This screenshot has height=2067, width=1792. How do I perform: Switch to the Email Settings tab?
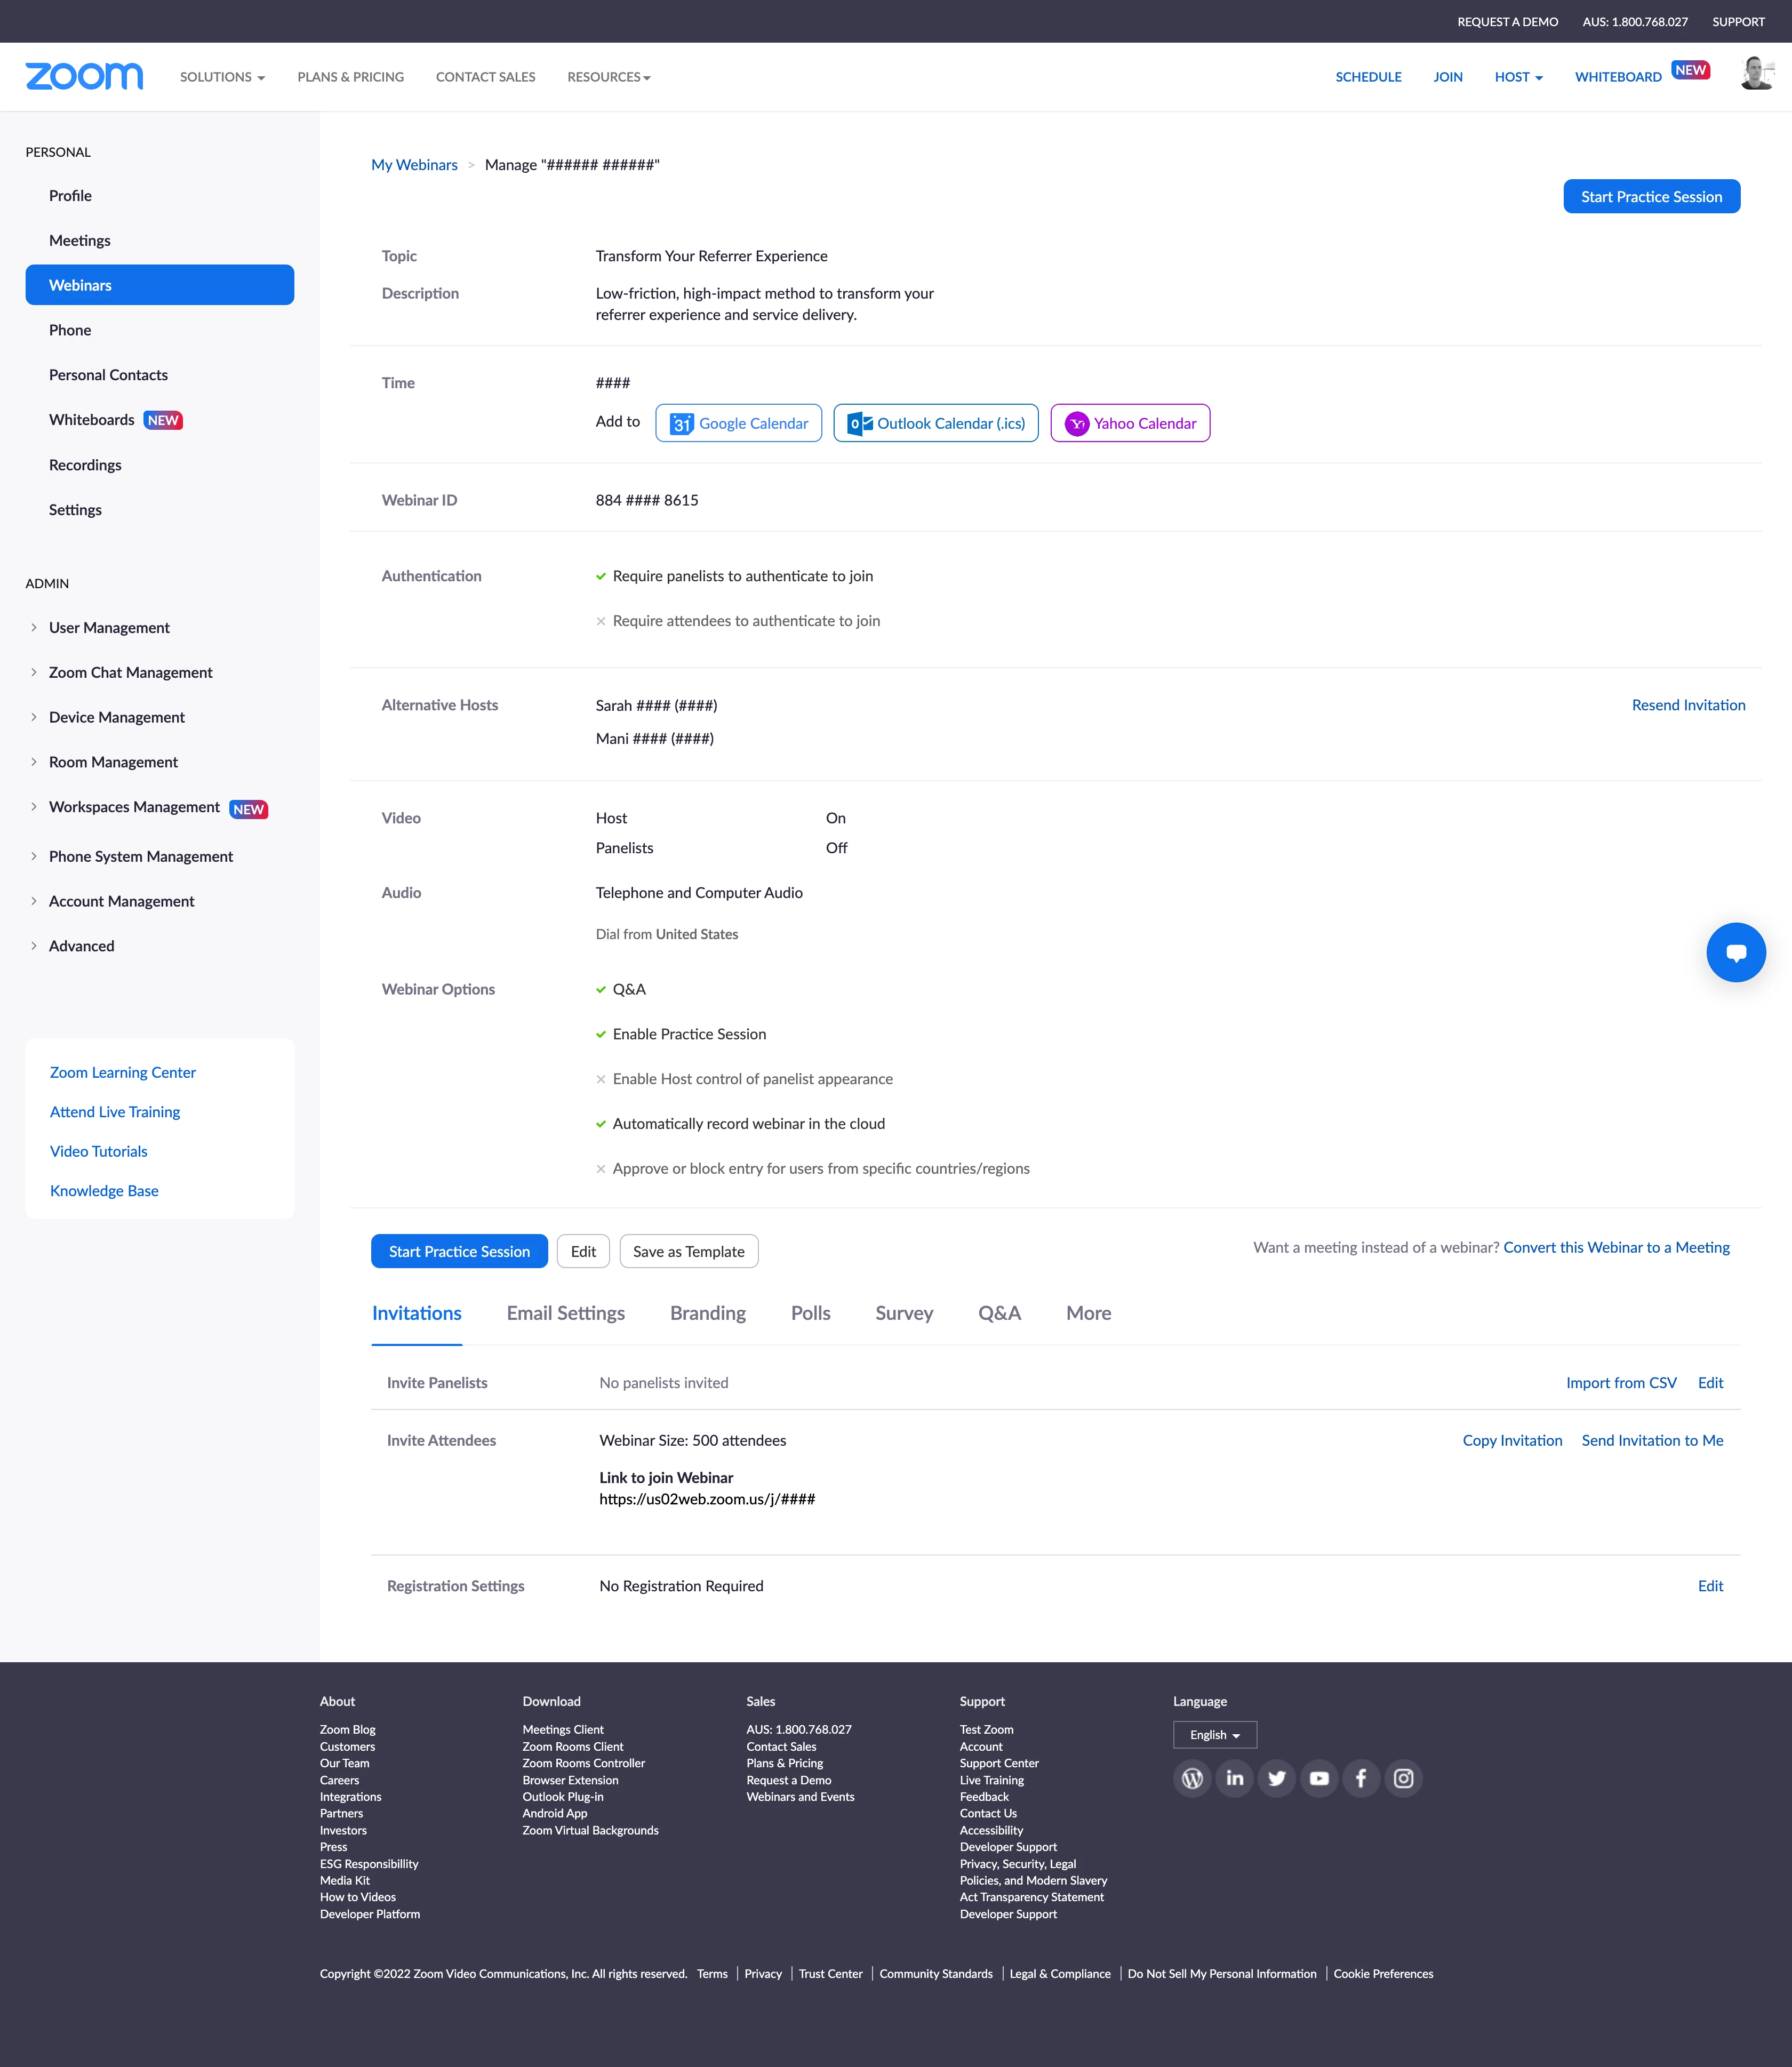point(565,1313)
